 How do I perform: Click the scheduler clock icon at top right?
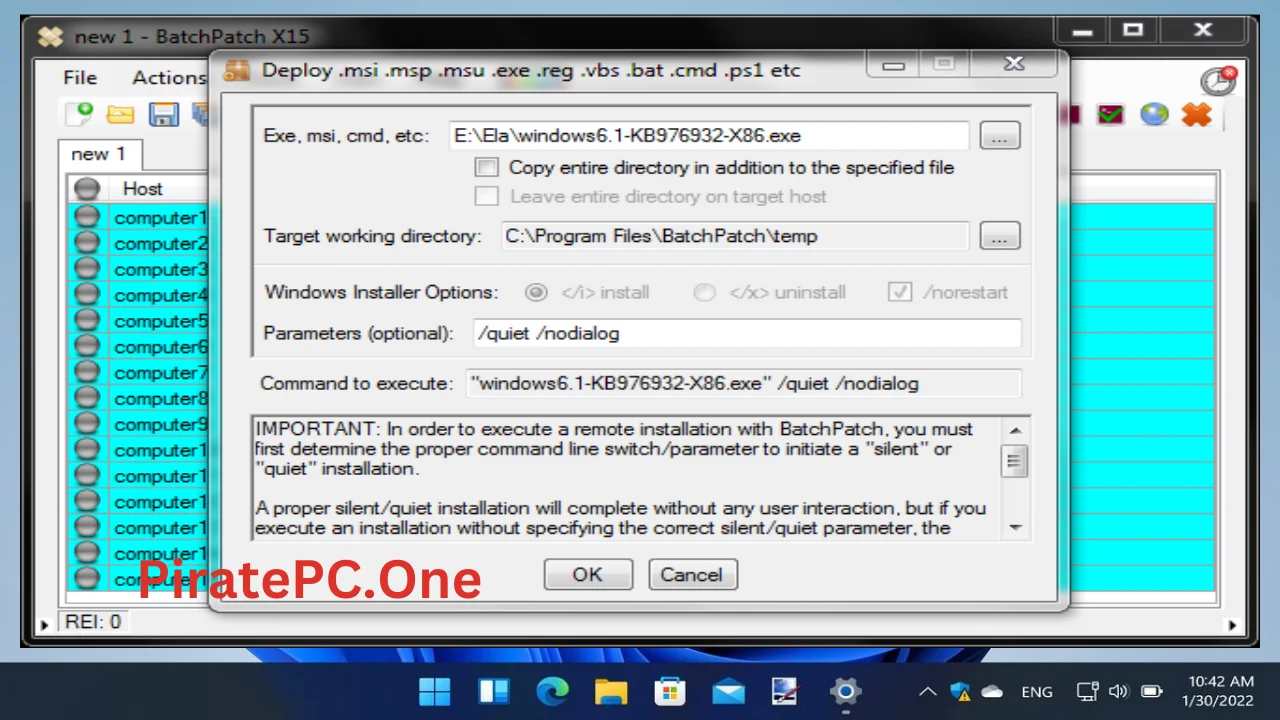[1218, 81]
